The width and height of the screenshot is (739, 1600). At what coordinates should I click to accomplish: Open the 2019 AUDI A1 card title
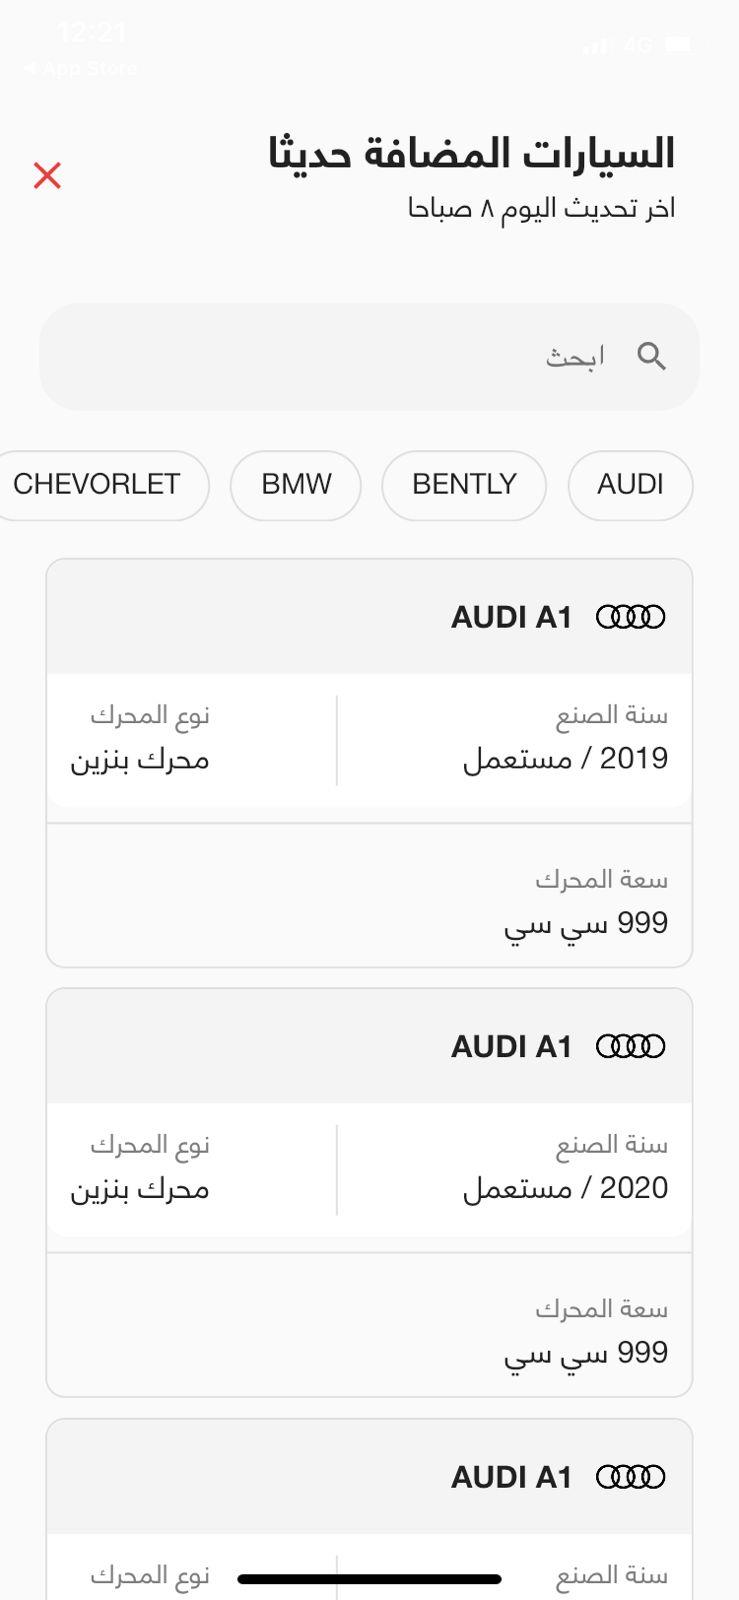coord(511,618)
